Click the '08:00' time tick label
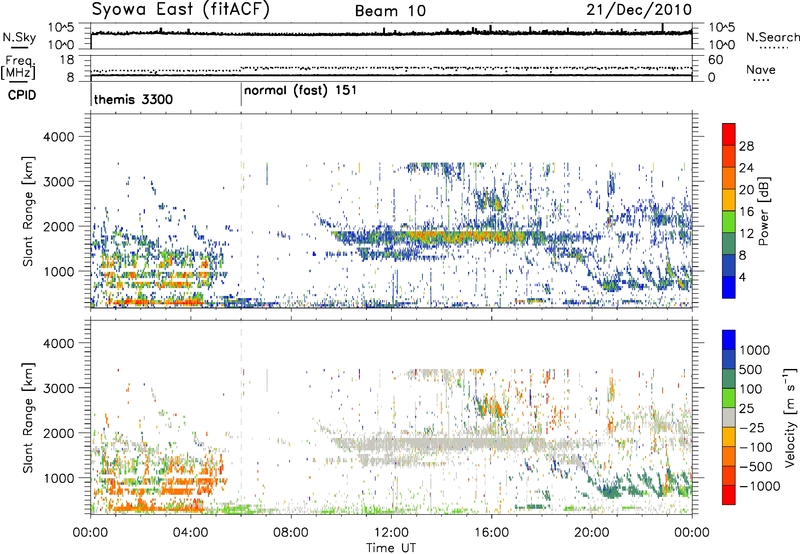 pyautogui.click(x=291, y=533)
